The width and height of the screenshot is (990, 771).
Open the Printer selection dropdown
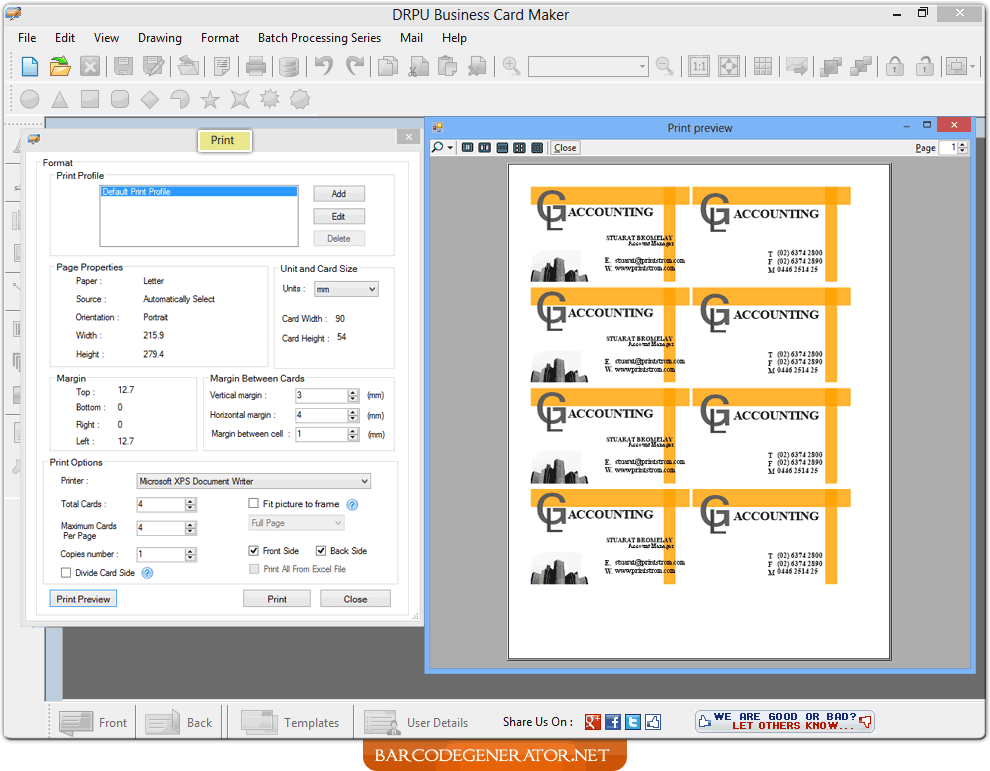(254, 481)
